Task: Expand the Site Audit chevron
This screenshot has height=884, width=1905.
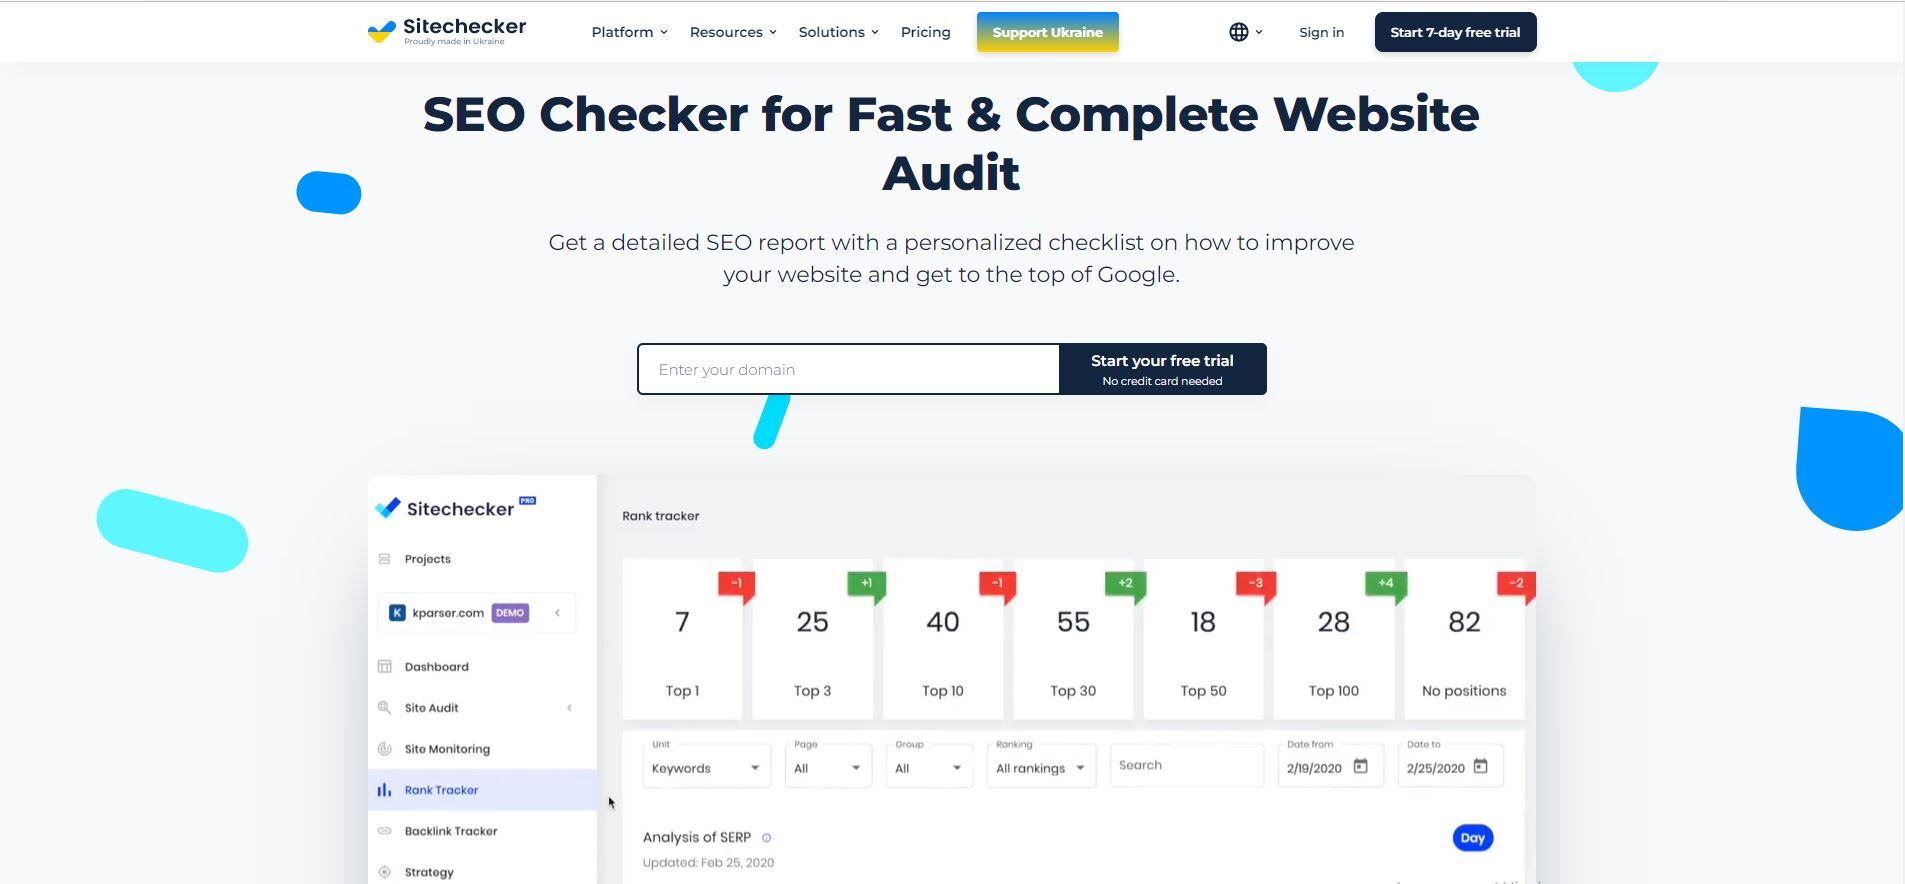Action: coord(569,708)
